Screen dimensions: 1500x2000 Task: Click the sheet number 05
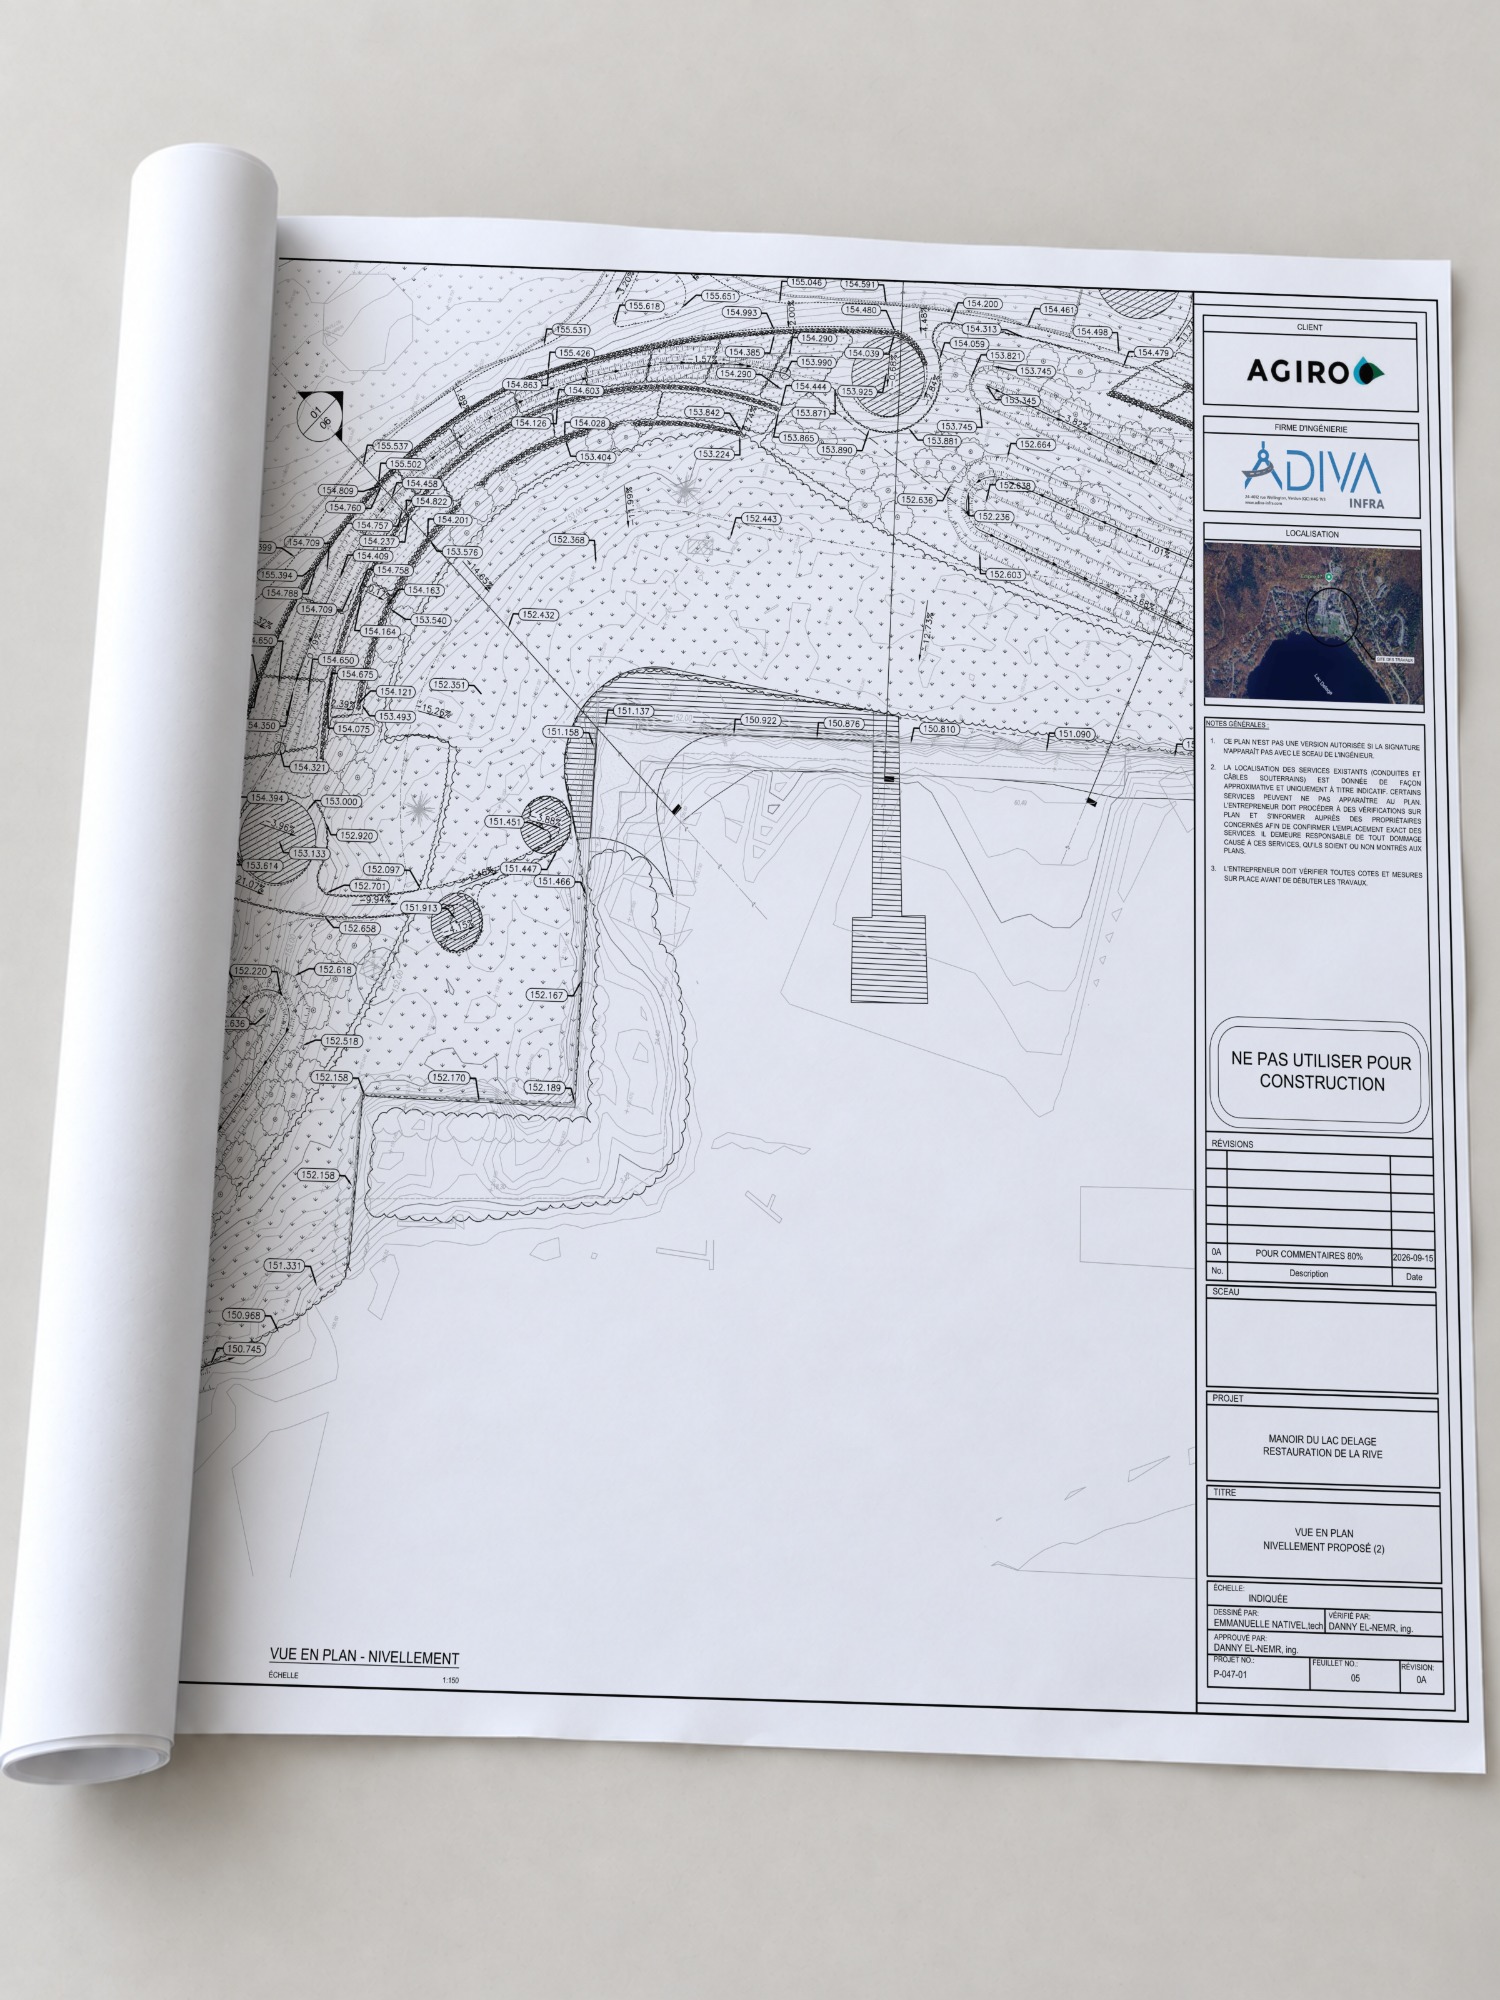coord(1355,1678)
